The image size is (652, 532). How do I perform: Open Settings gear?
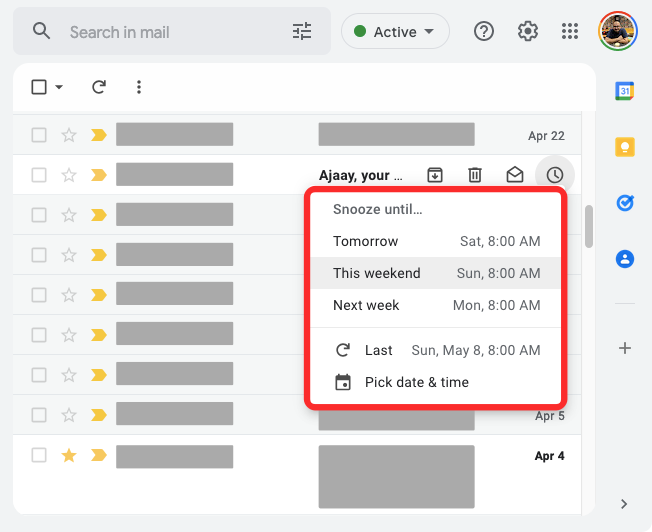[528, 32]
